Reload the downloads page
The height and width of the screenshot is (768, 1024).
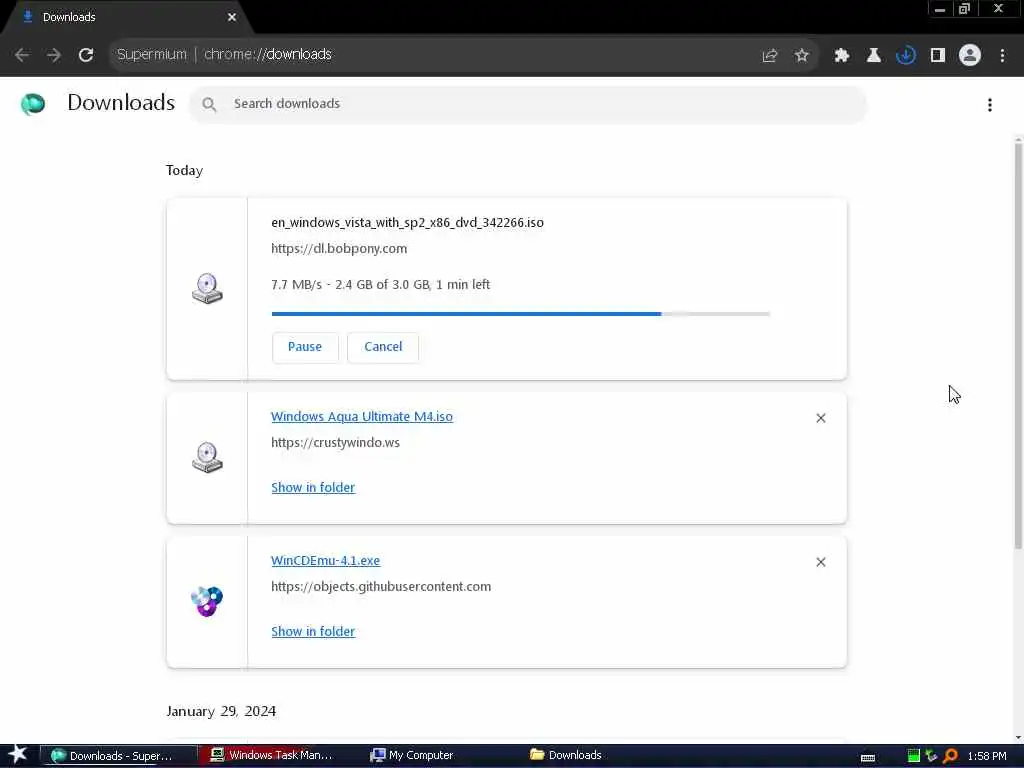(86, 55)
